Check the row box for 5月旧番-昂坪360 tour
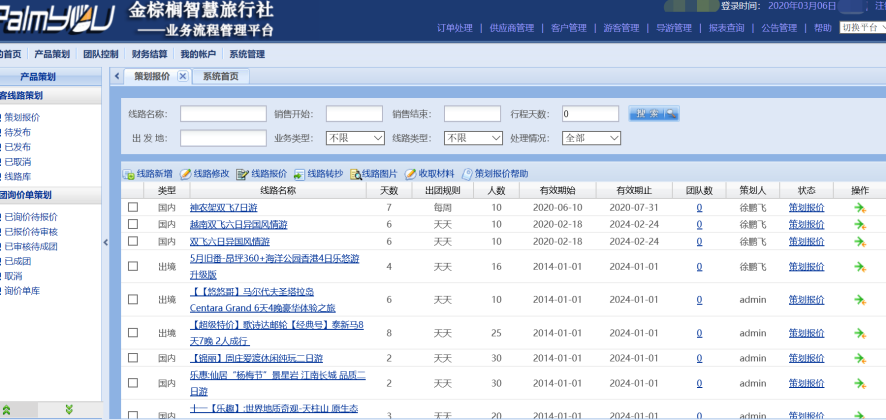The image size is (886, 420). tap(133, 266)
